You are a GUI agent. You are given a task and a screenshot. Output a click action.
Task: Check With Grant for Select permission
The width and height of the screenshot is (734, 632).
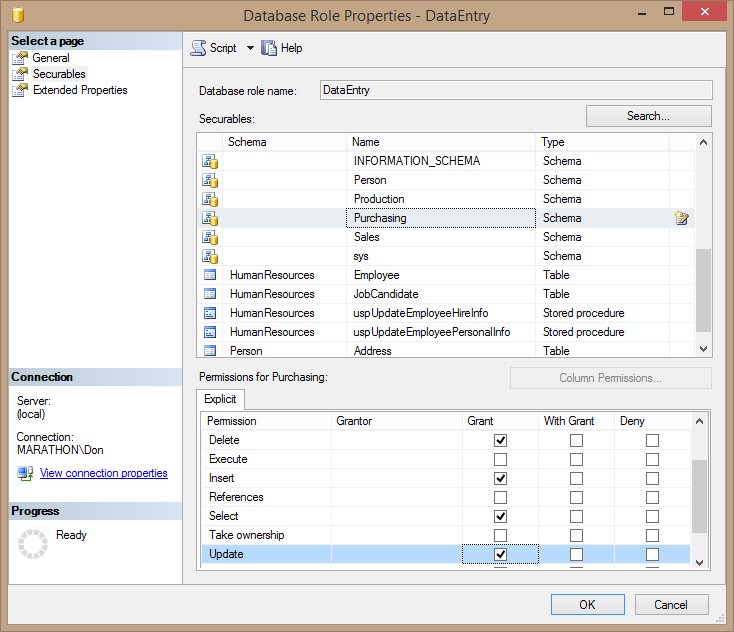click(x=576, y=516)
